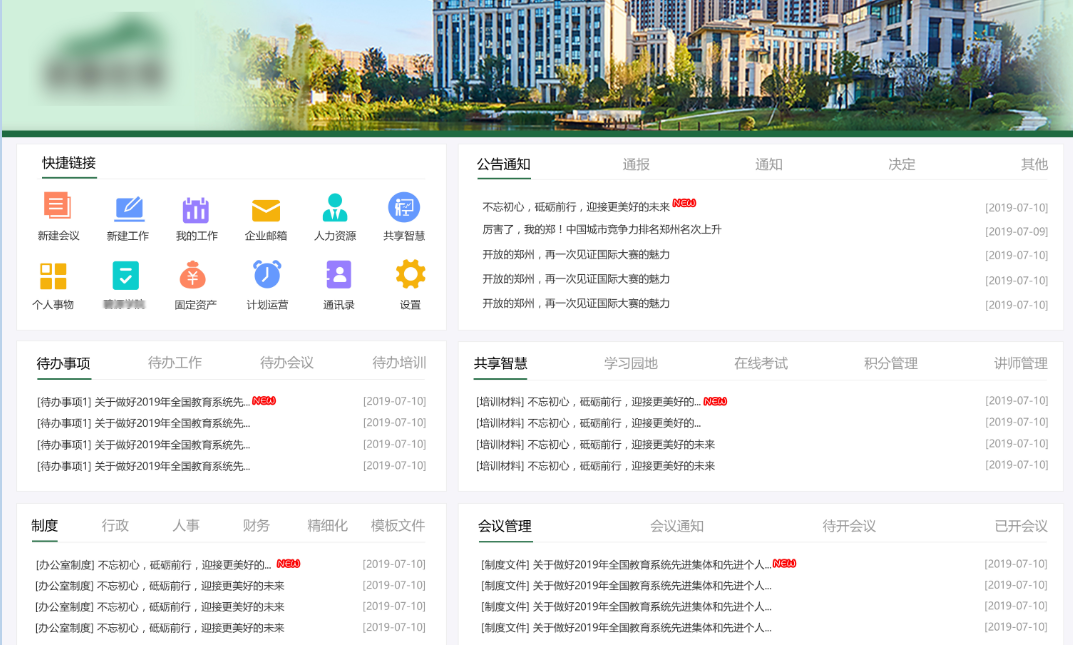Open the 个人事物 grid icon
1073x645 pixels.
coord(53,276)
